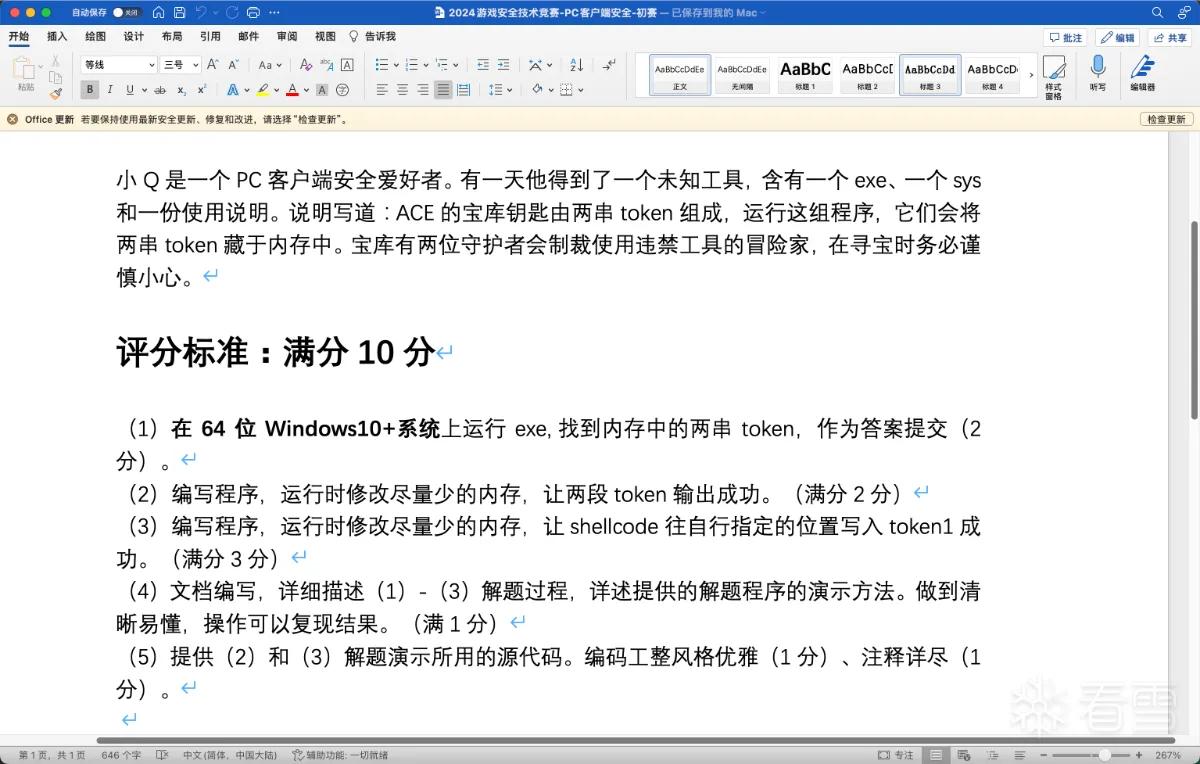Viewport: 1200px width, 764px height.
Task: Switch to the 插入 ribbon tab
Action: coord(57,36)
